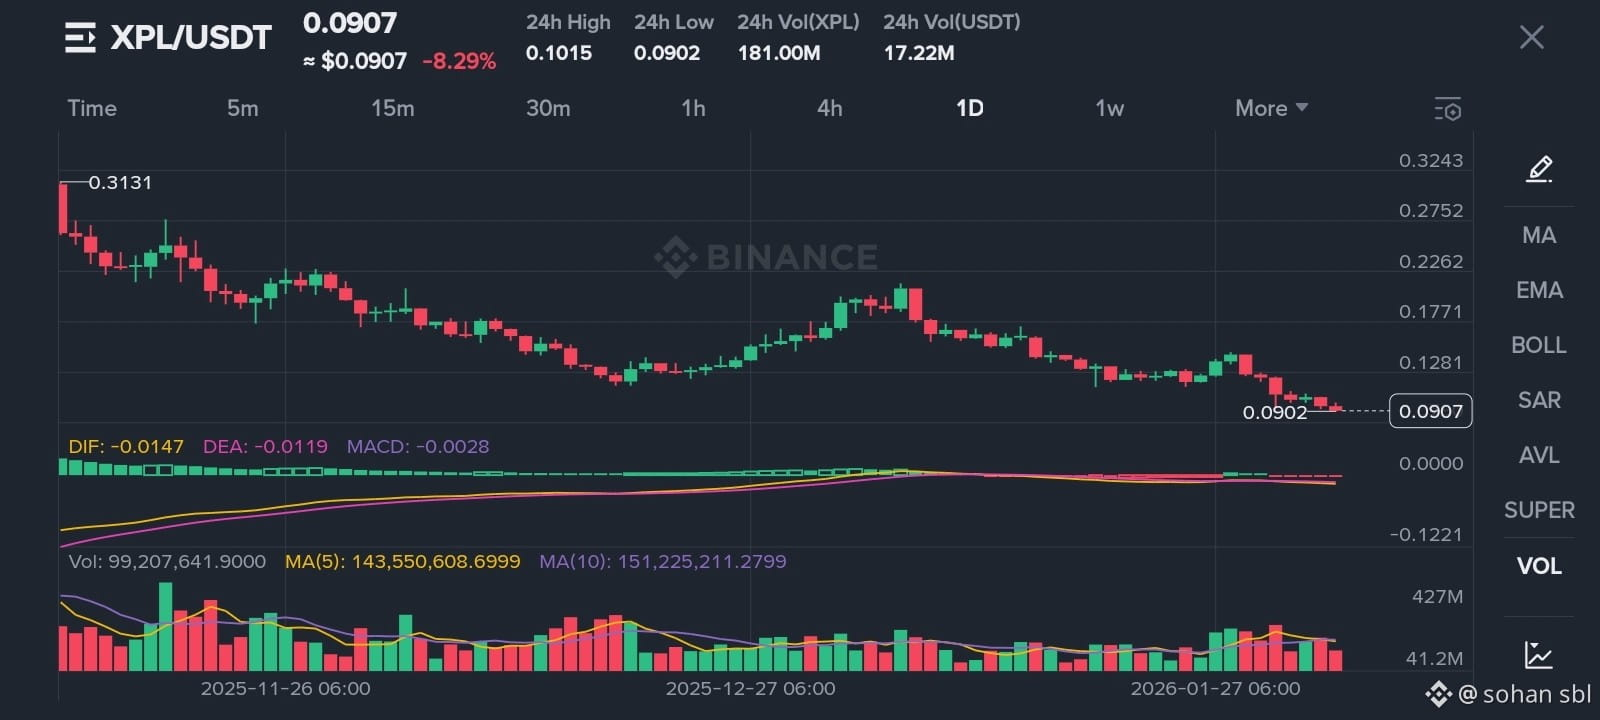Close the chart view

[x=1531, y=38]
